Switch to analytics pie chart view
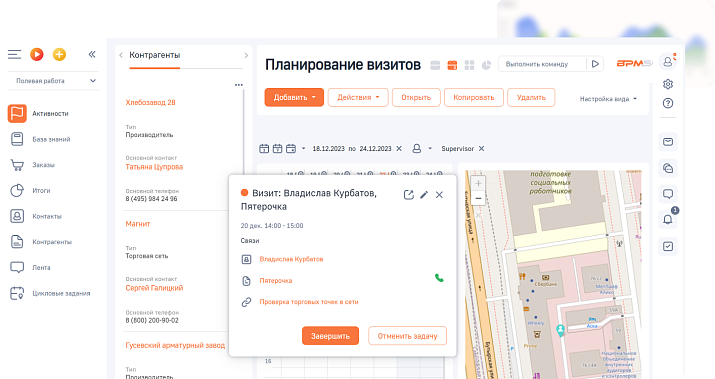Viewport: 715px width, 379px height. click(x=487, y=65)
